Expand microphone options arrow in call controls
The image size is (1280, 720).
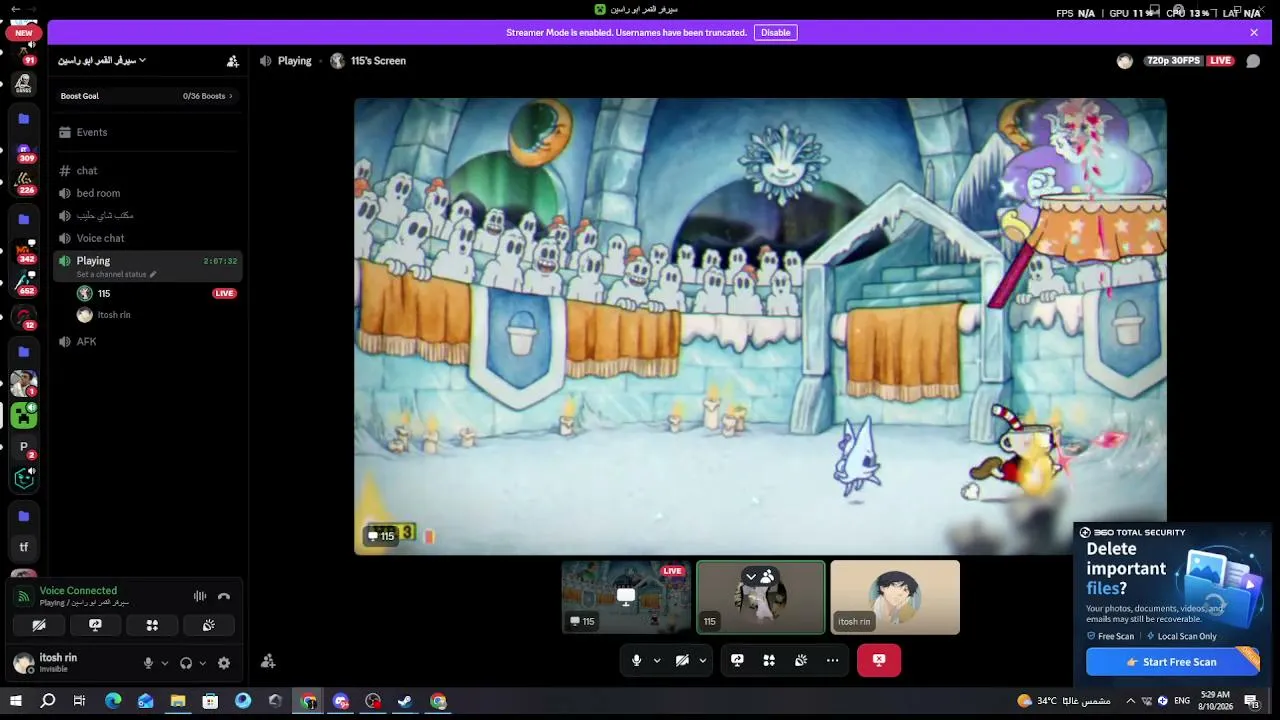[657, 660]
